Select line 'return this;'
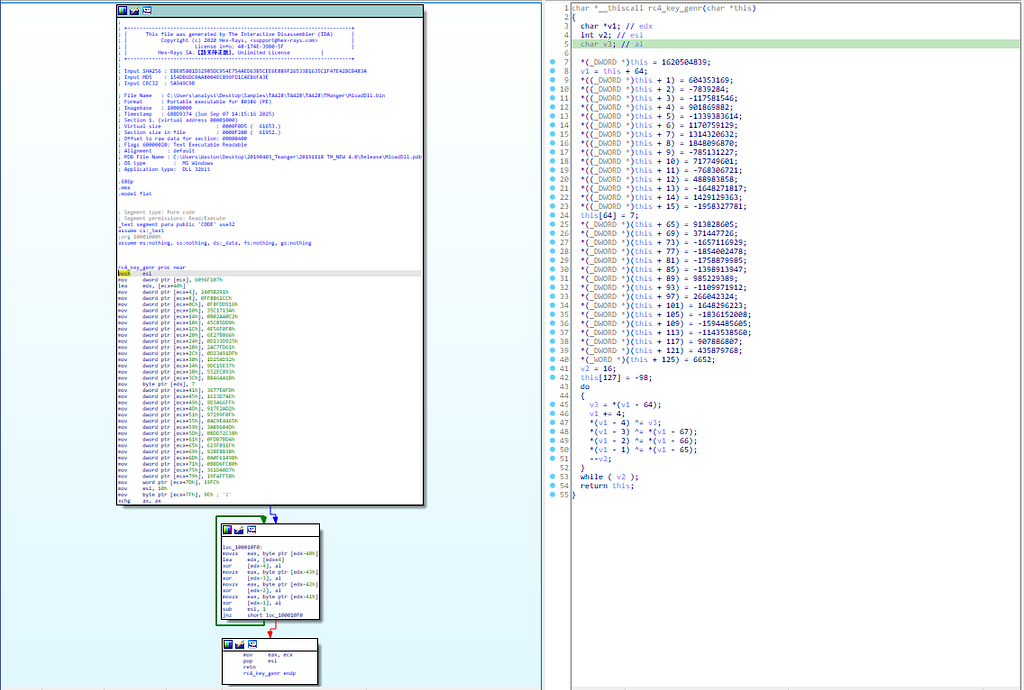Image resolution: width=1024 pixels, height=690 pixels. click(607, 486)
